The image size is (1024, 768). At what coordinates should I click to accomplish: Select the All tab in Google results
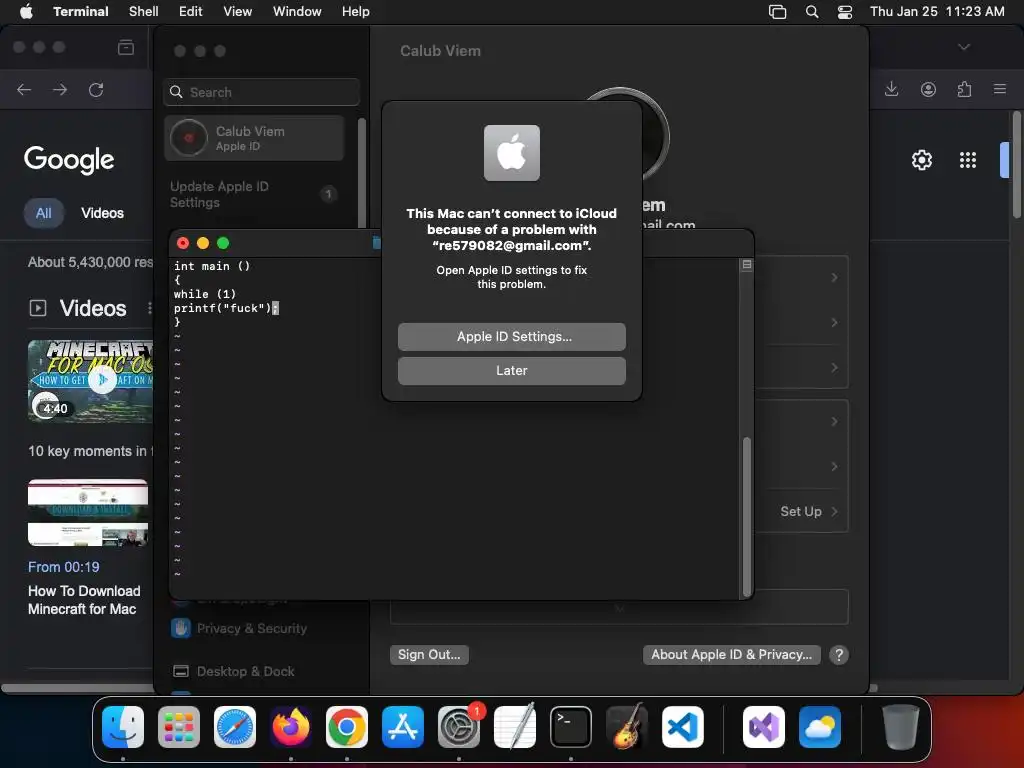tap(44, 213)
